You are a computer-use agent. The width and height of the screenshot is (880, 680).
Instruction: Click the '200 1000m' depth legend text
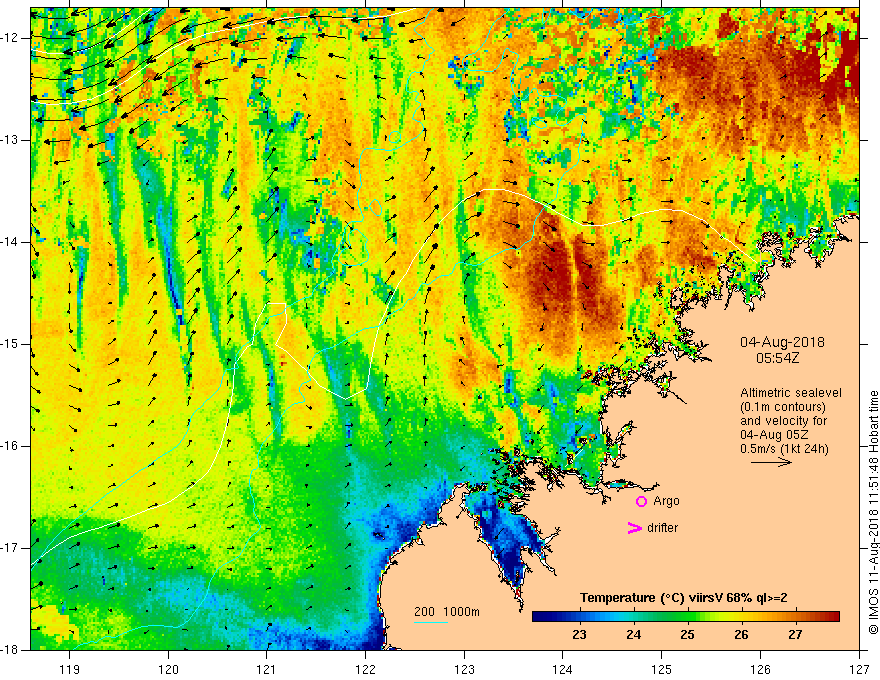(447, 612)
